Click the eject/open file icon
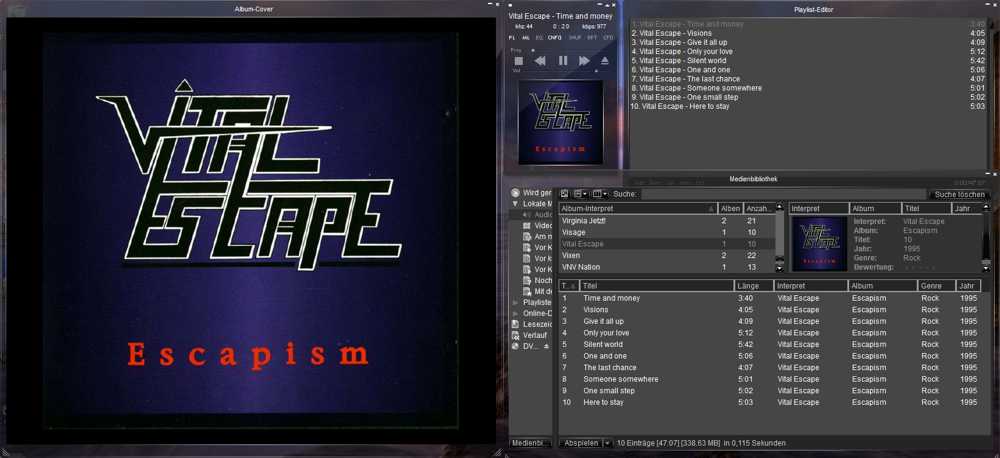 tap(604, 61)
